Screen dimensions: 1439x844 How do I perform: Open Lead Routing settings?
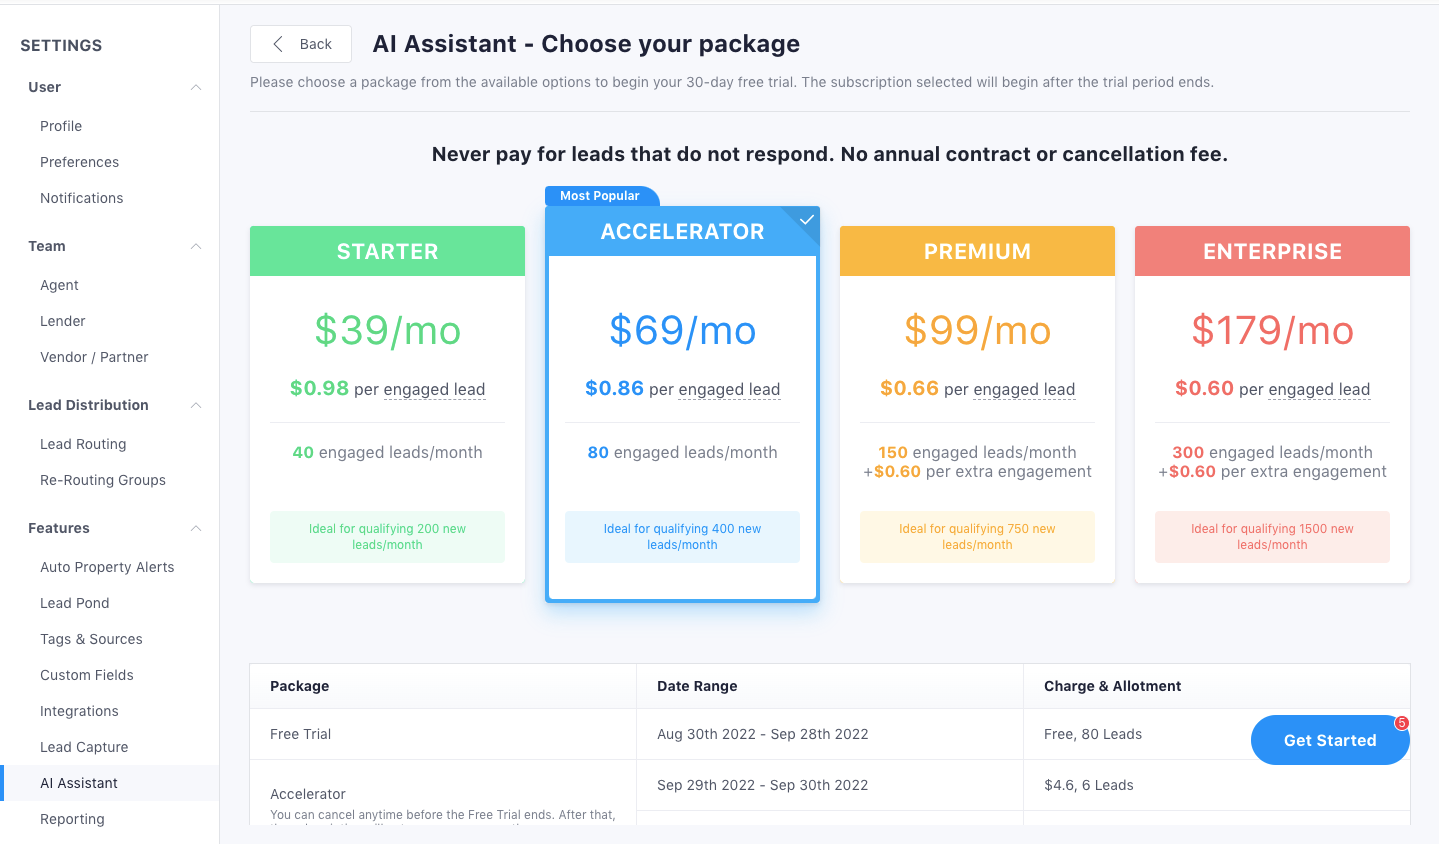coord(83,444)
